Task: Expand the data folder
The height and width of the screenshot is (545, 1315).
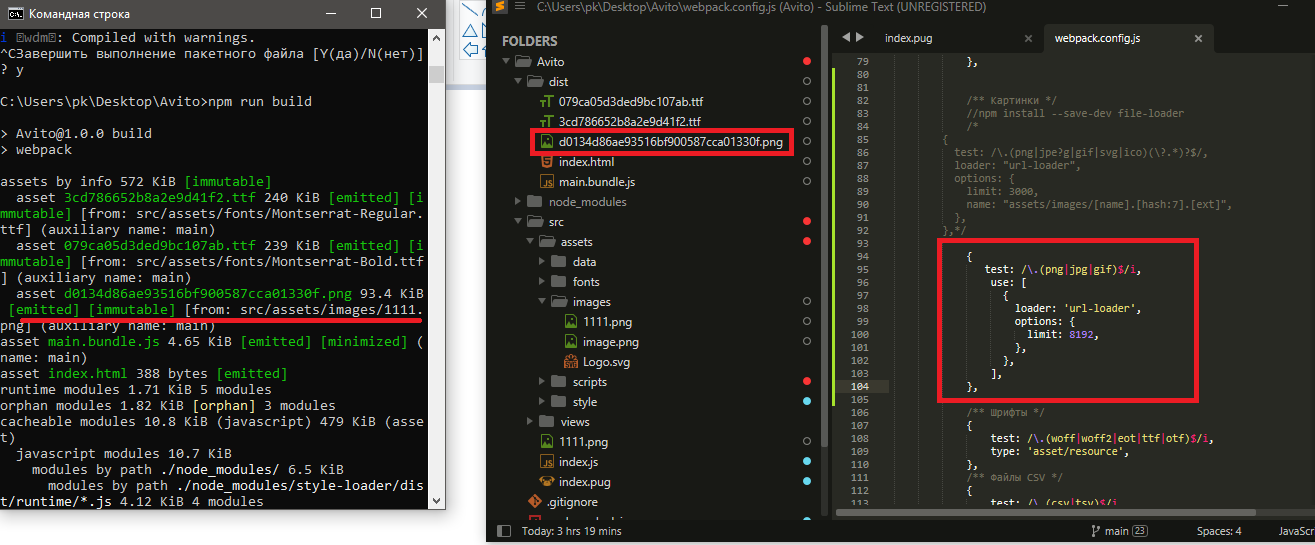Action: click(x=543, y=262)
